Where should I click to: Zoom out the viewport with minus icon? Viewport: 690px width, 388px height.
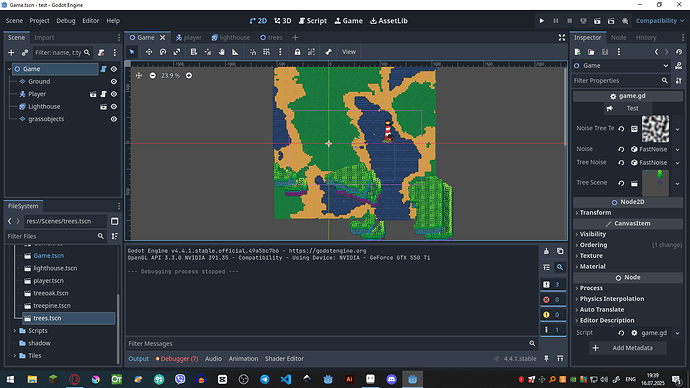[152, 76]
